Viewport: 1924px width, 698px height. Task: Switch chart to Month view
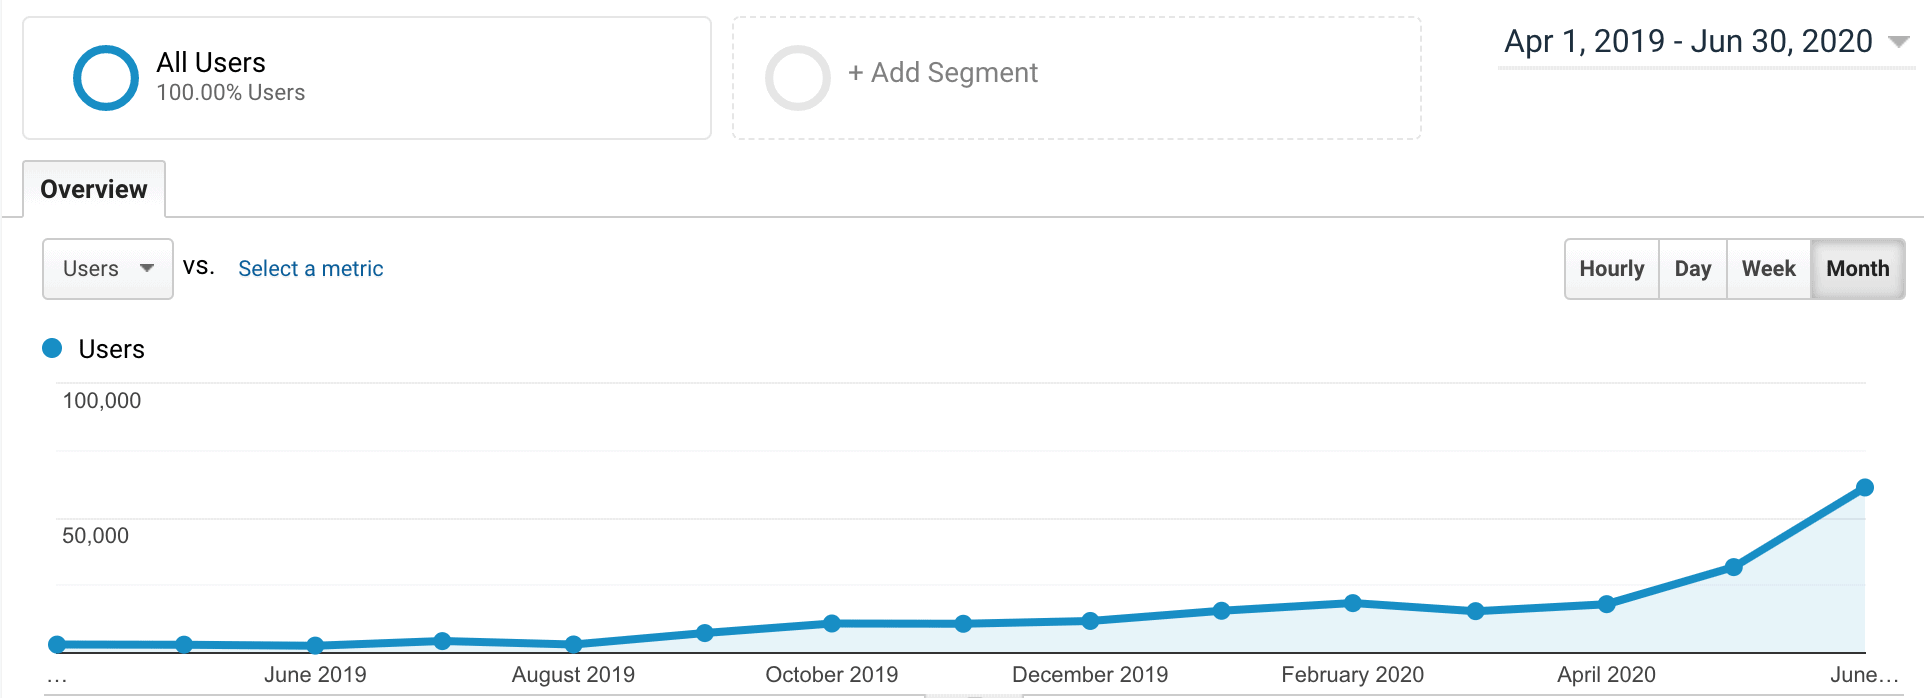pos(1857,268)
